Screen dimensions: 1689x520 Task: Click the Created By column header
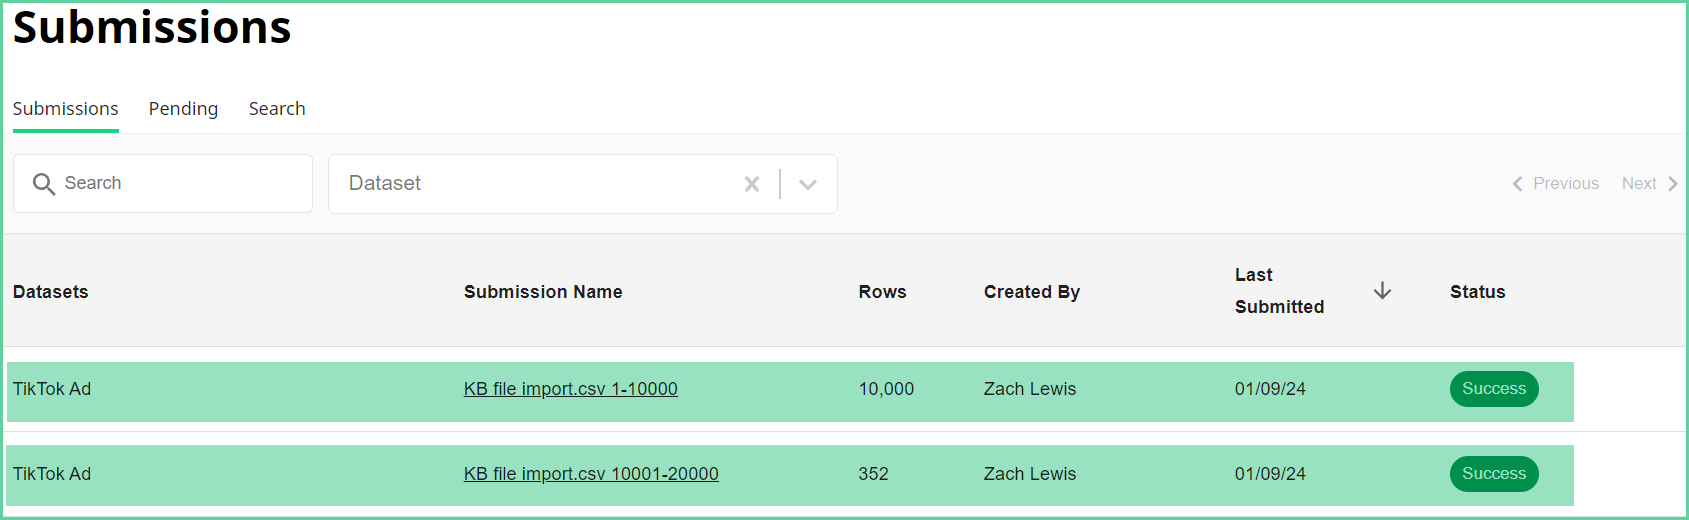point(1031,292)
